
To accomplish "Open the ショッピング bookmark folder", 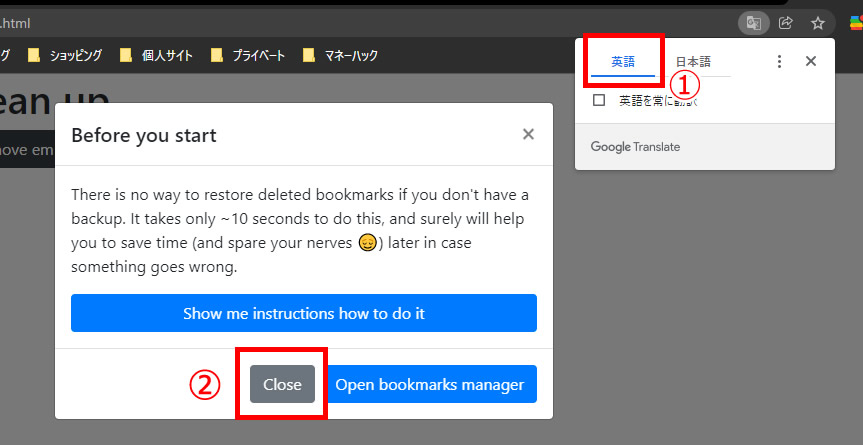I will click(x=66, y=55).
